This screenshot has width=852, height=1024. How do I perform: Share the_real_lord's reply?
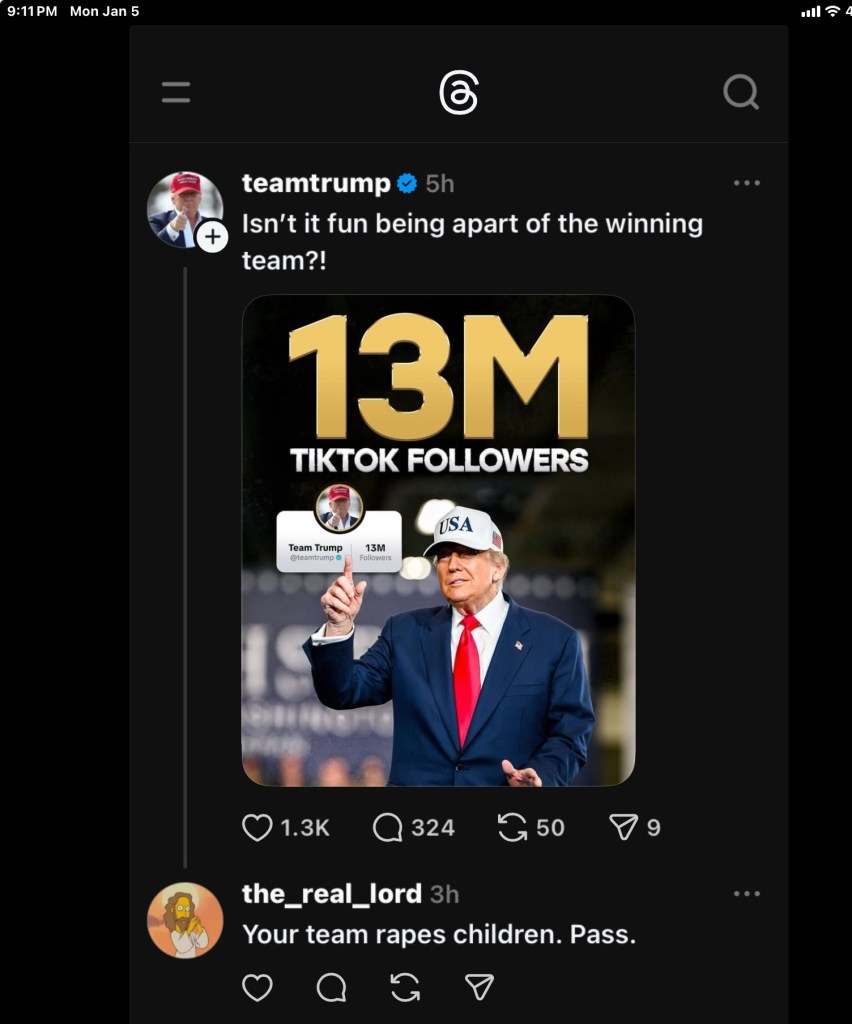click(x=480, y=988)
